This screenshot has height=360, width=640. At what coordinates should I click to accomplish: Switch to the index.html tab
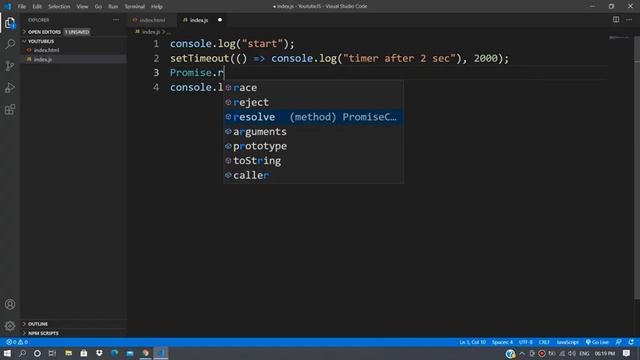pyautogui.click(x=152, y=20)
